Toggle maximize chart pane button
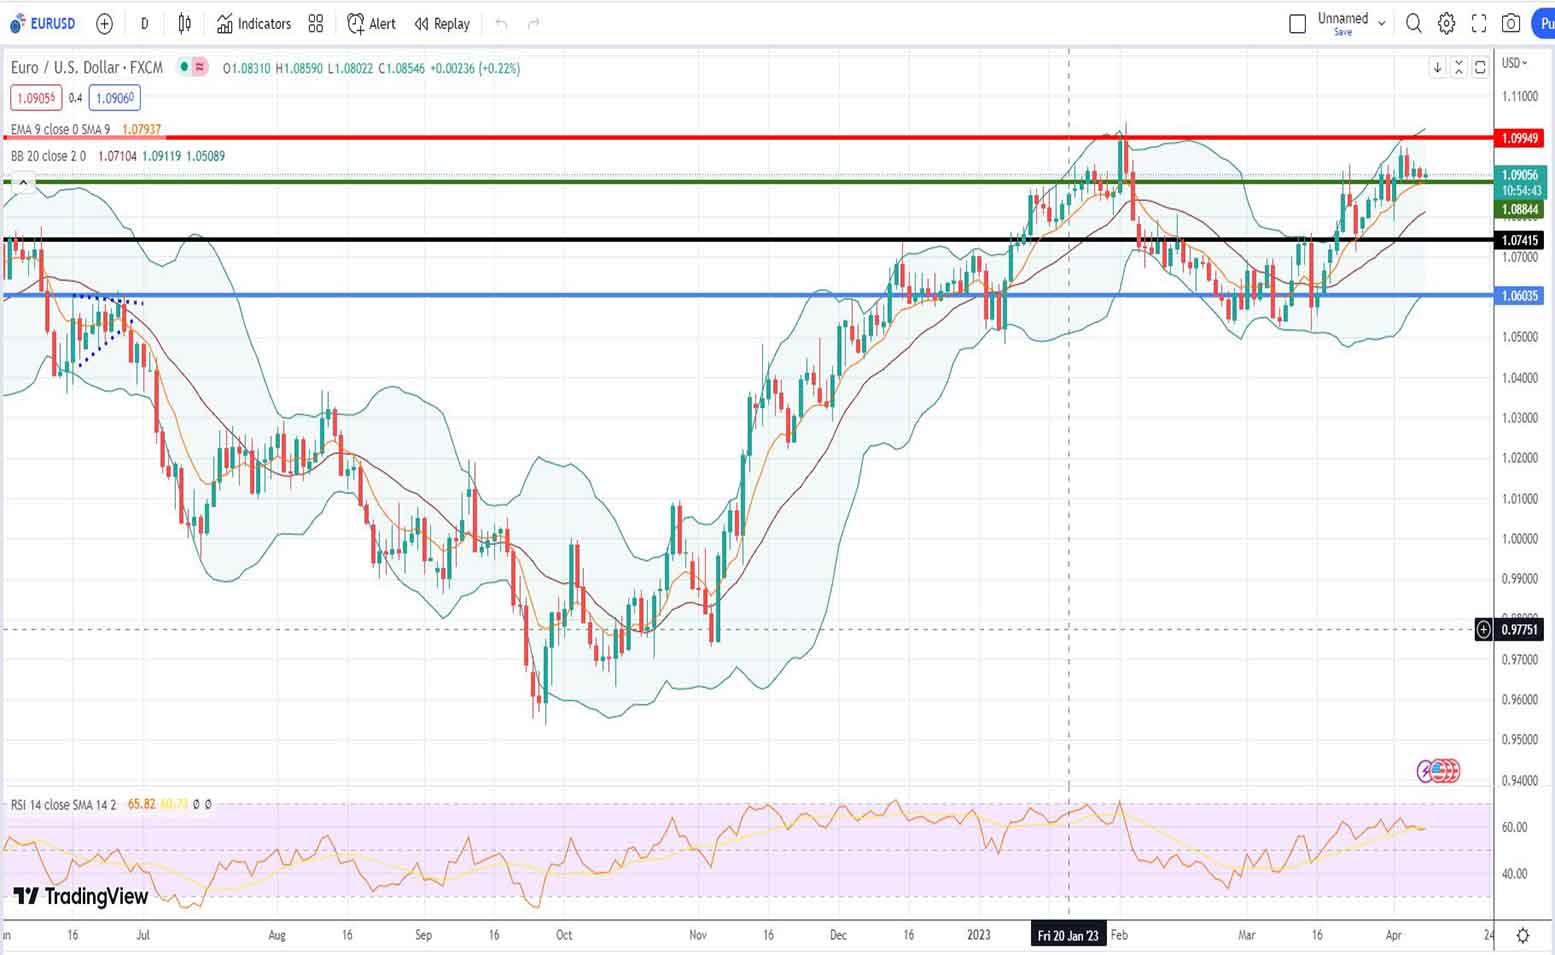Image resolution: width=1555 pixels, height=955 pixels. (x=1480, y=67)
